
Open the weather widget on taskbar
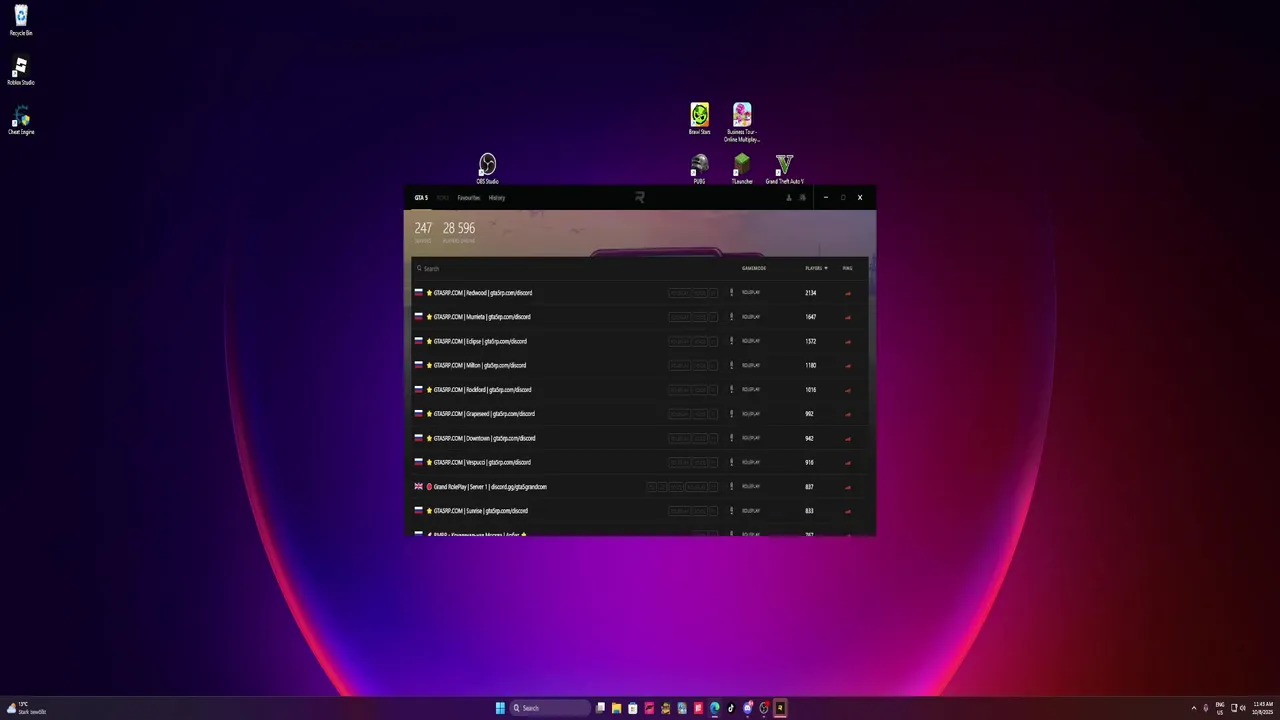point(27,708)
